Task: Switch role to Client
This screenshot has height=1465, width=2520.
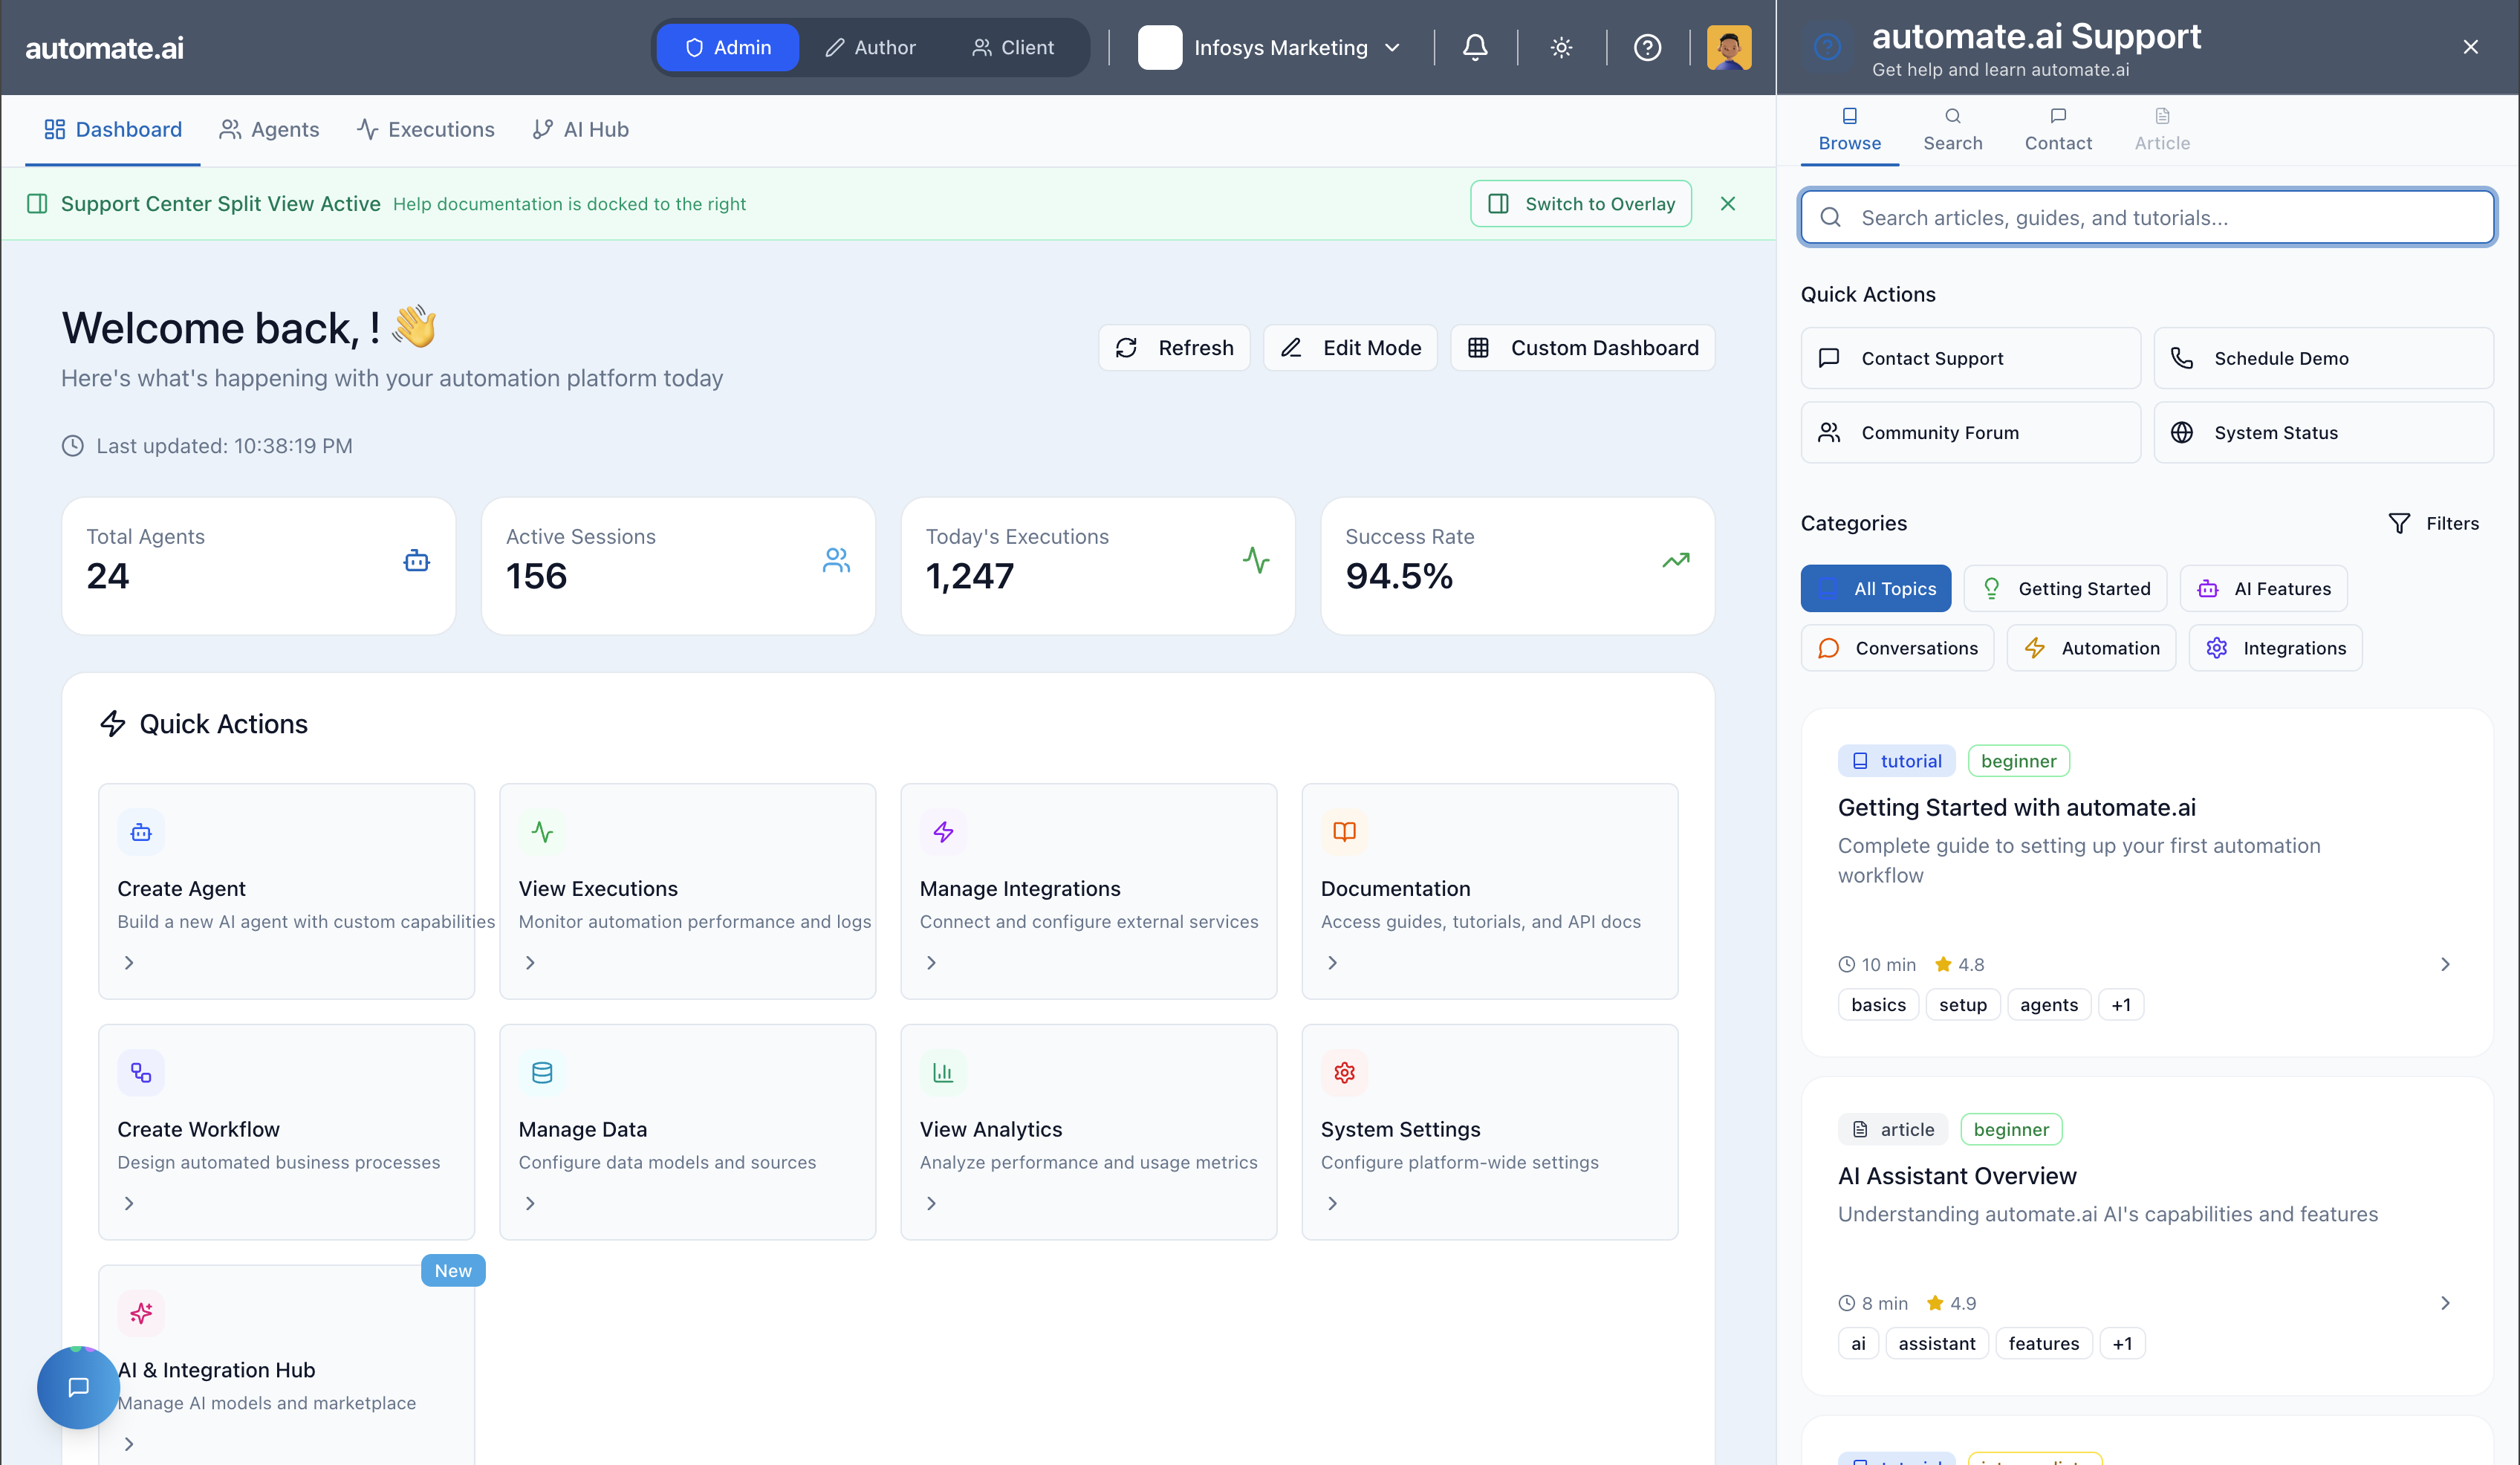Action: tap(1013, 47)
